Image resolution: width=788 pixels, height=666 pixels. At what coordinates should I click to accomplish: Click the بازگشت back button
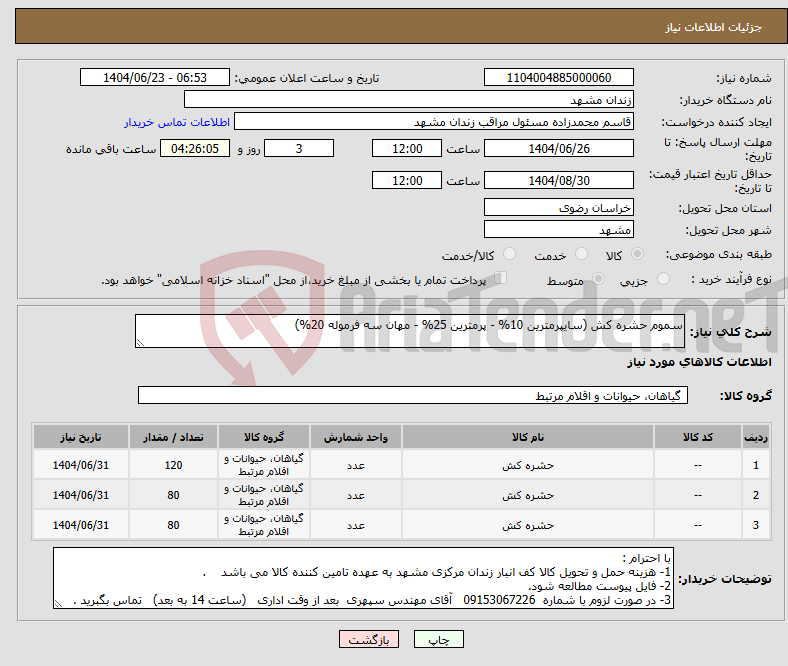pyautogui.click(x=369, y=639)
